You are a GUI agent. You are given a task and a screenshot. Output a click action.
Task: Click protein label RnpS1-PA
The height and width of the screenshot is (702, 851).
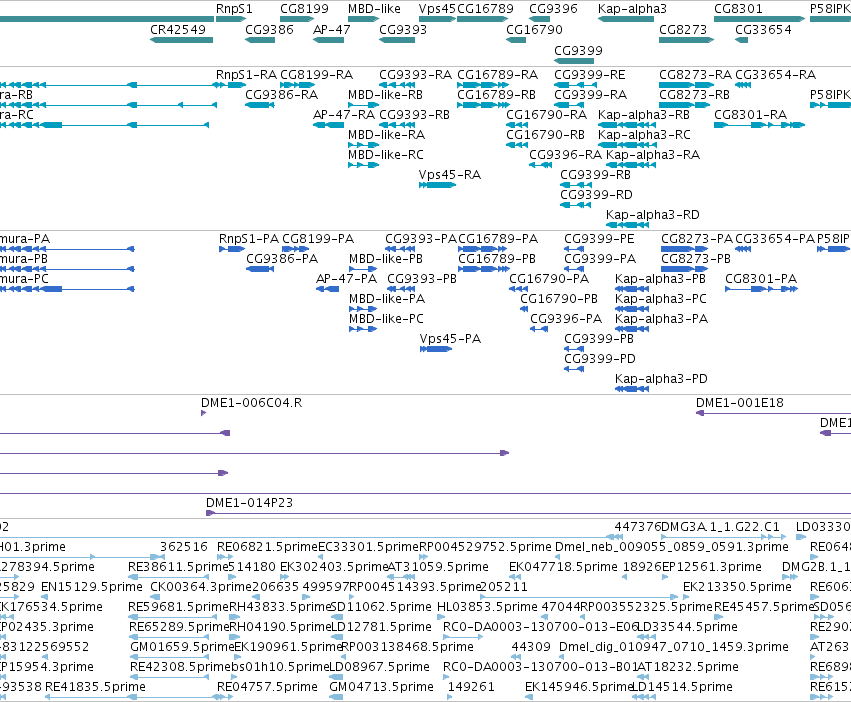tap(249, 239)
